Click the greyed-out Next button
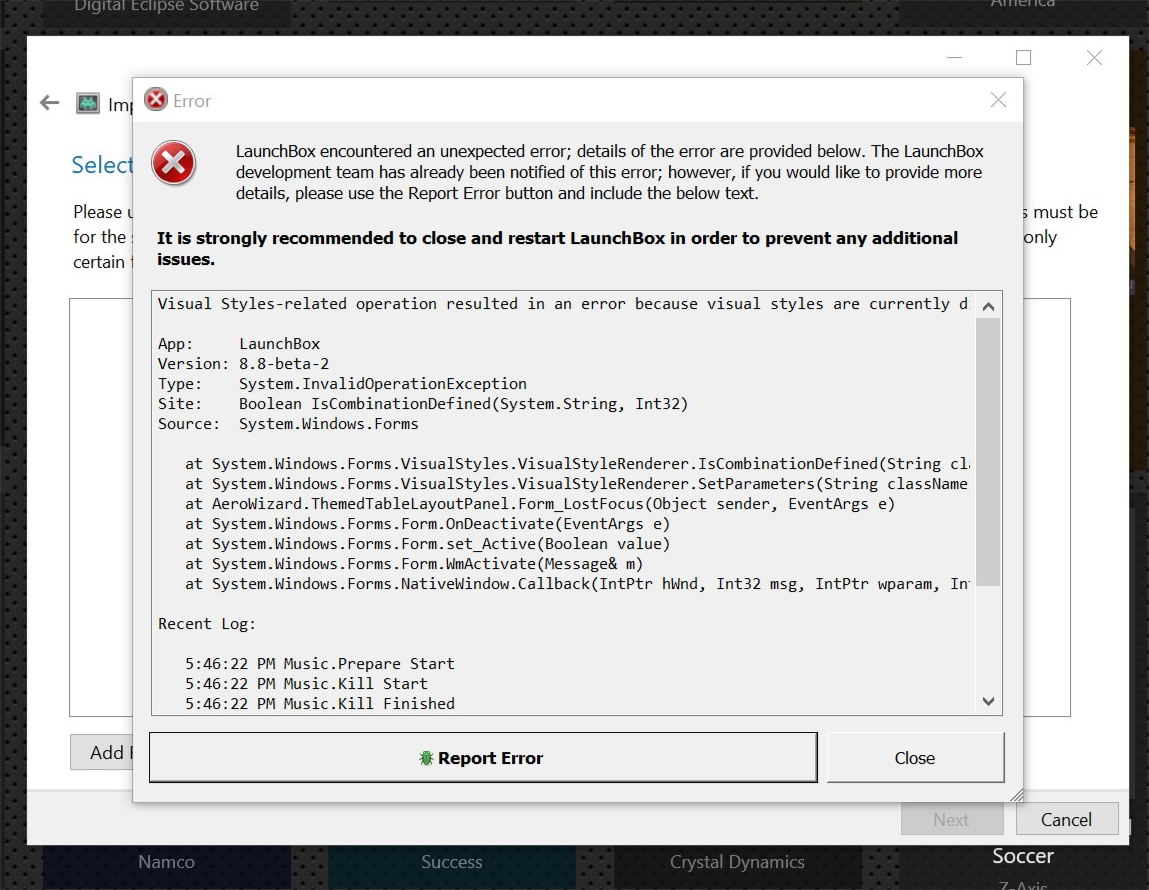Image resolution: width=1149 pixels, height=890 pixels. 951,819
